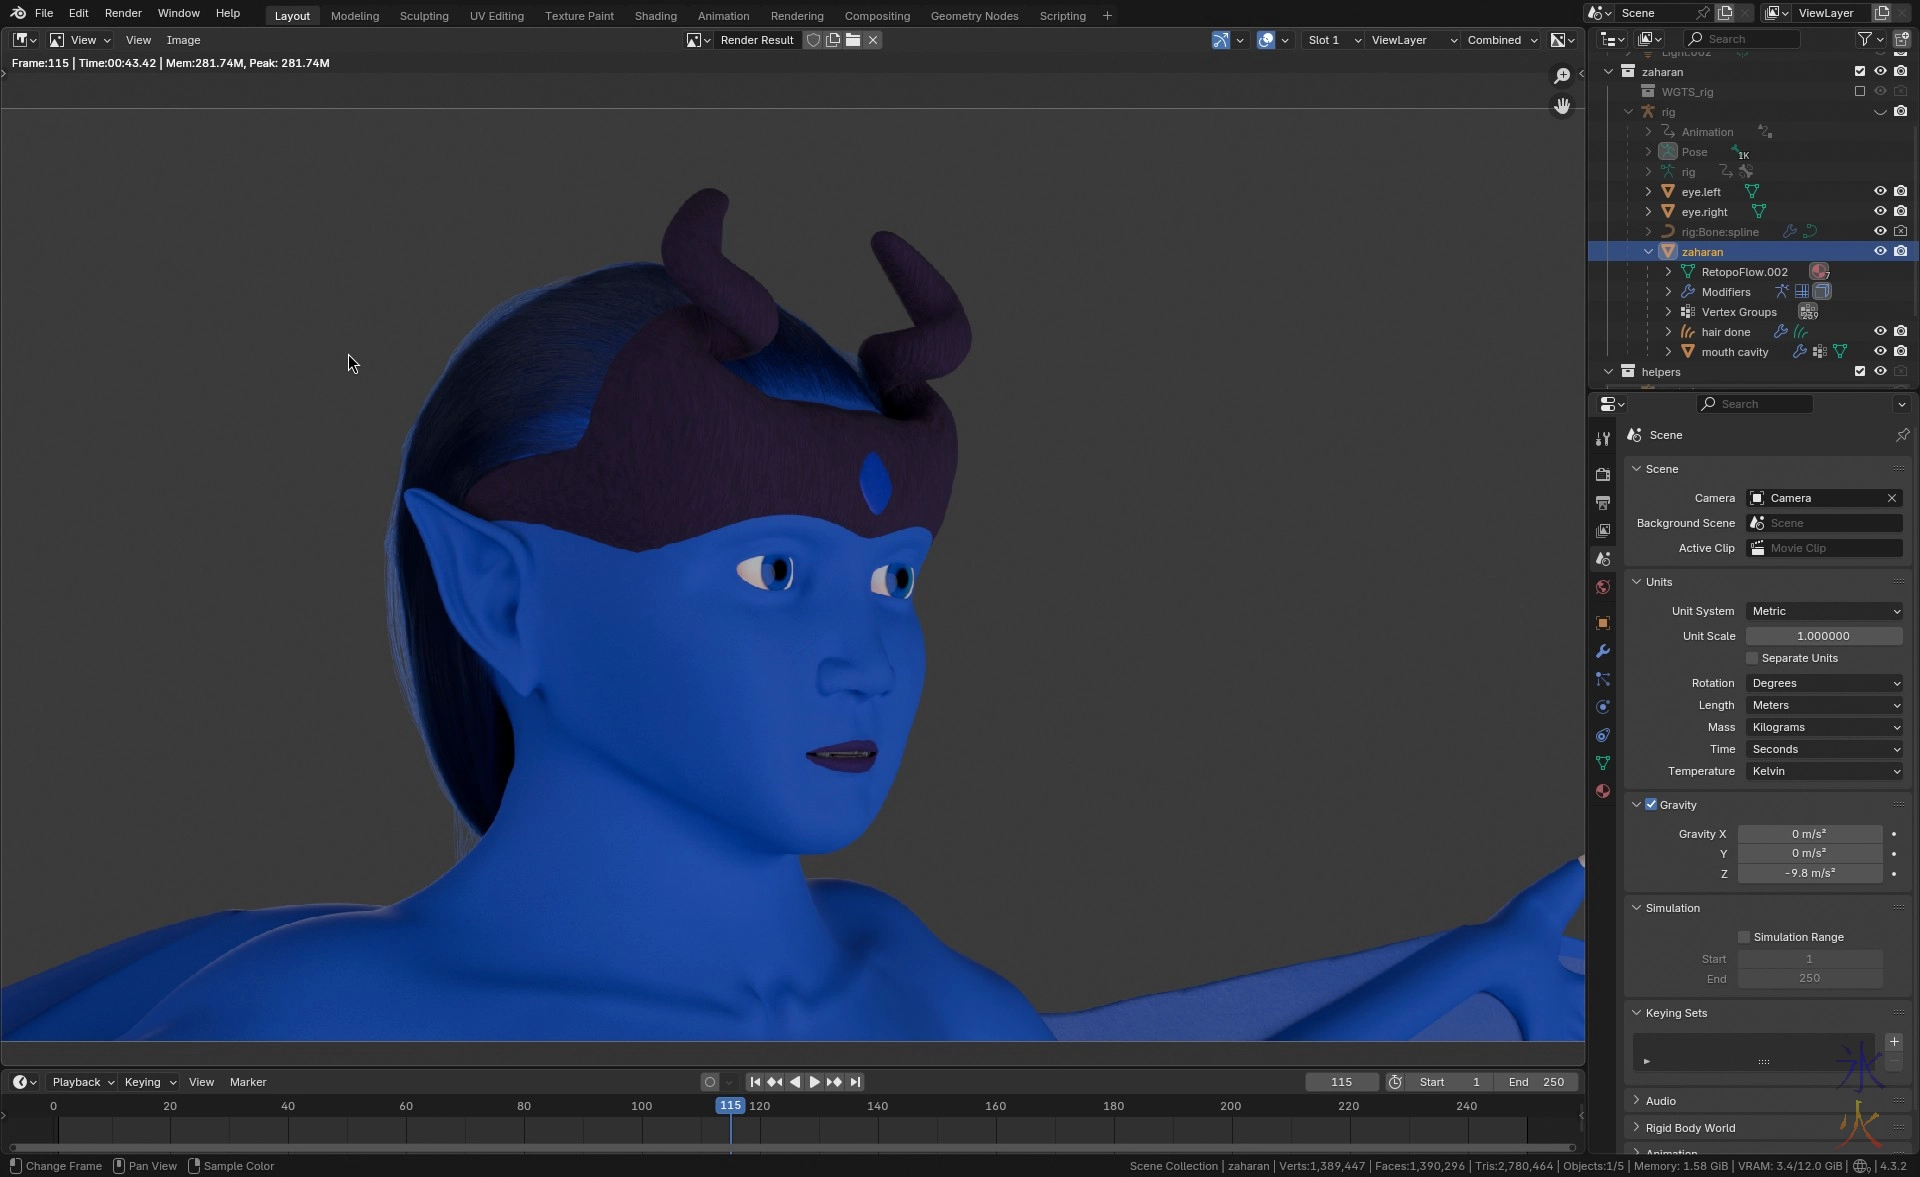The height and width of the screenshot is (1177, 1920).
Task: Disable the Gravity checkbox
Action: click(x=1651, y=804)
